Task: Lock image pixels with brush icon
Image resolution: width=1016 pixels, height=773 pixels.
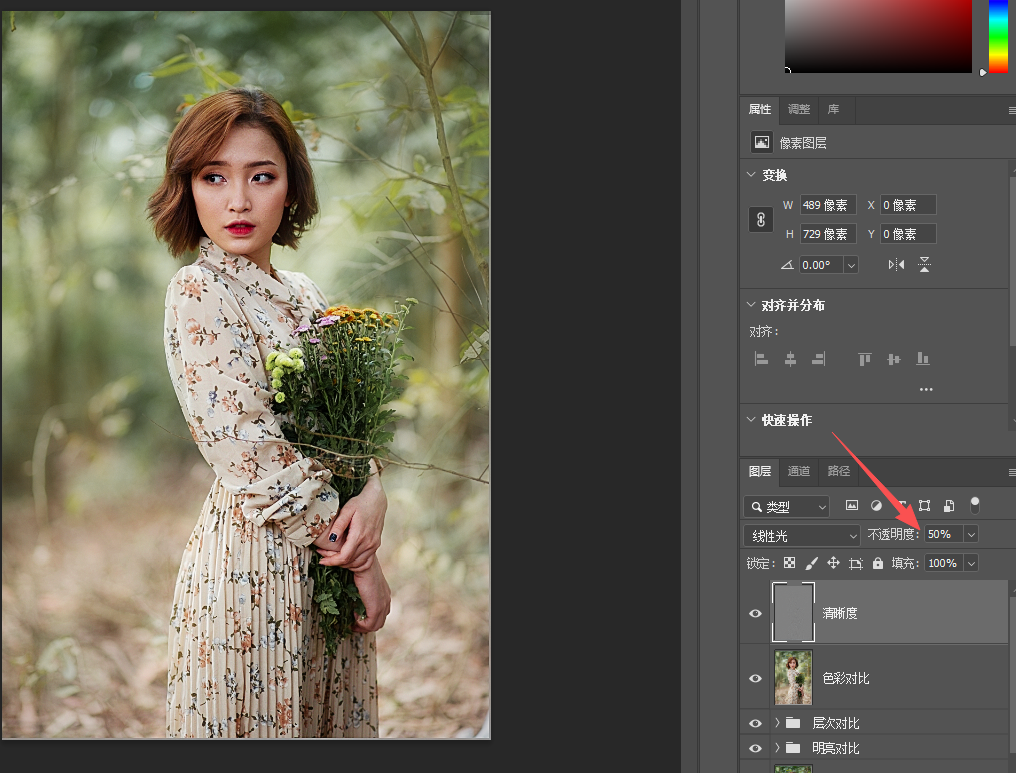Action: coord(811,563)
